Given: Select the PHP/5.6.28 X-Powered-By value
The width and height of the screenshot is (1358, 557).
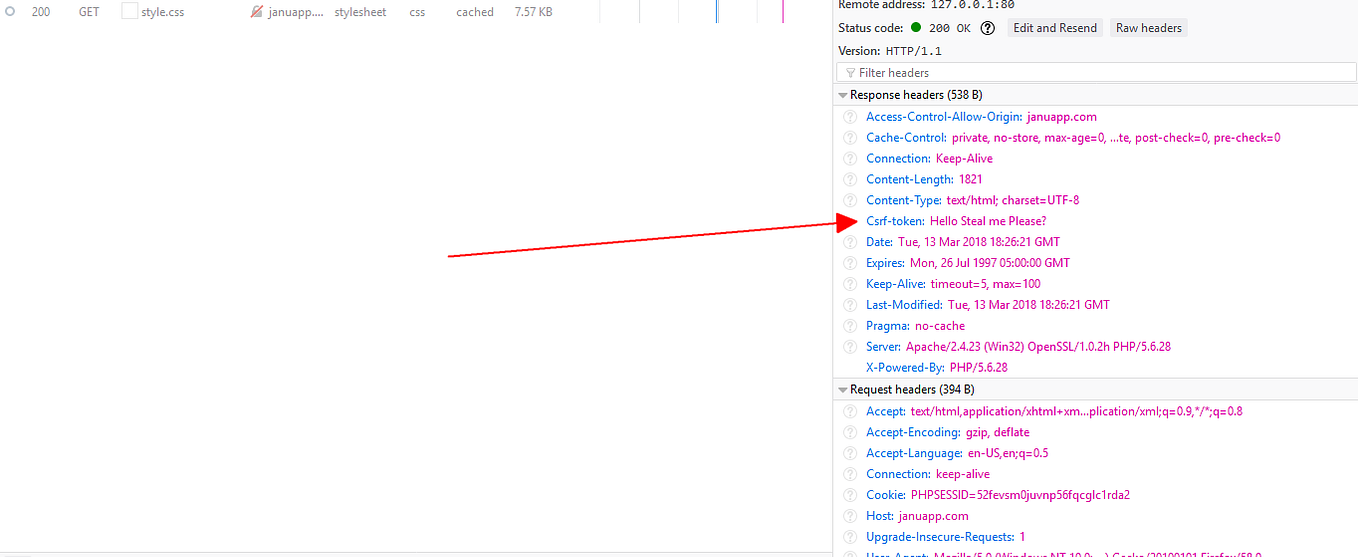Looking at the screenshot, I should coord(979,368).
